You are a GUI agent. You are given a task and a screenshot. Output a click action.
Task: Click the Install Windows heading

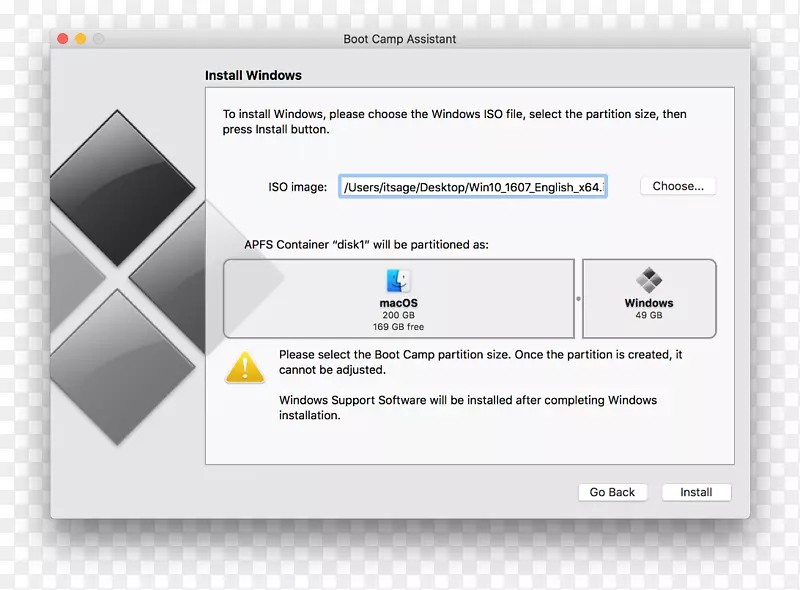coord(253,75)
